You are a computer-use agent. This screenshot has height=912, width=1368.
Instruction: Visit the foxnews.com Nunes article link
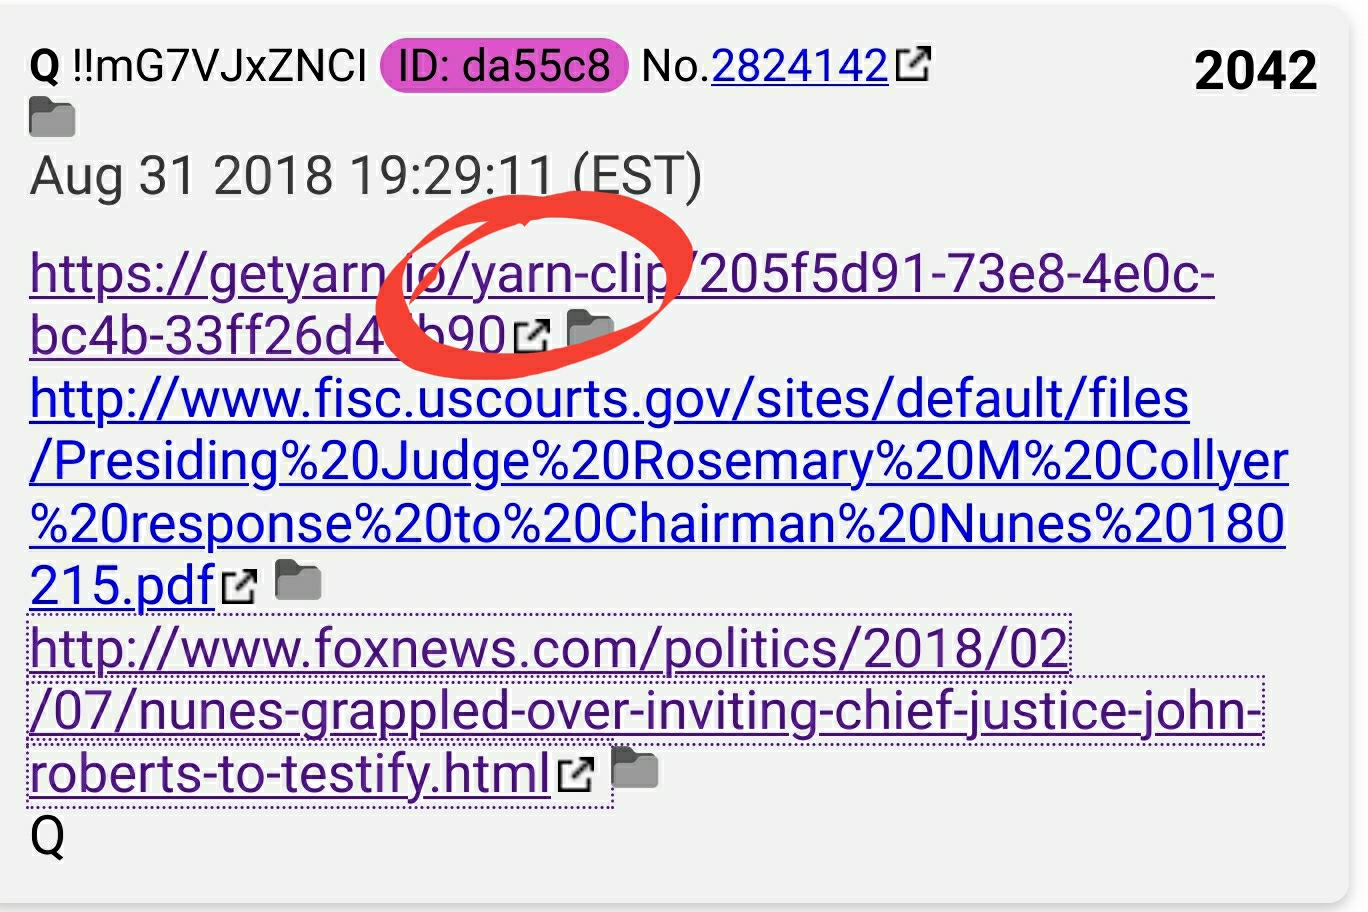click(x=646, y=710)
